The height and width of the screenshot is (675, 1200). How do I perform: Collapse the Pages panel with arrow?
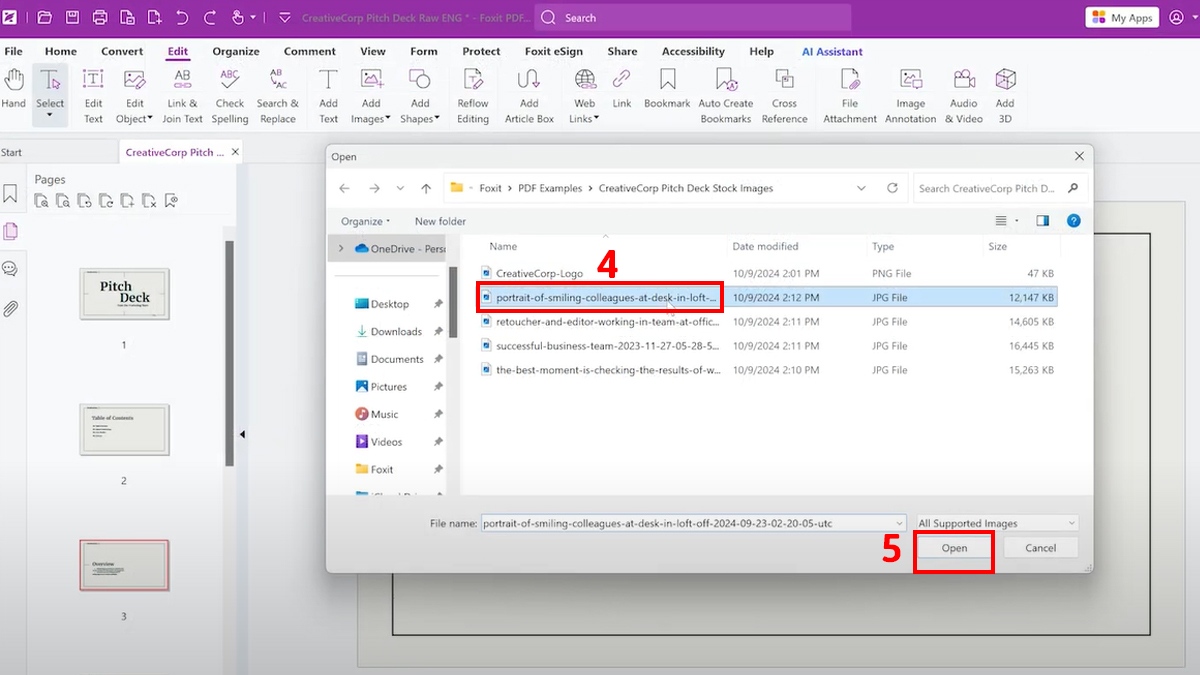[242, 435]
